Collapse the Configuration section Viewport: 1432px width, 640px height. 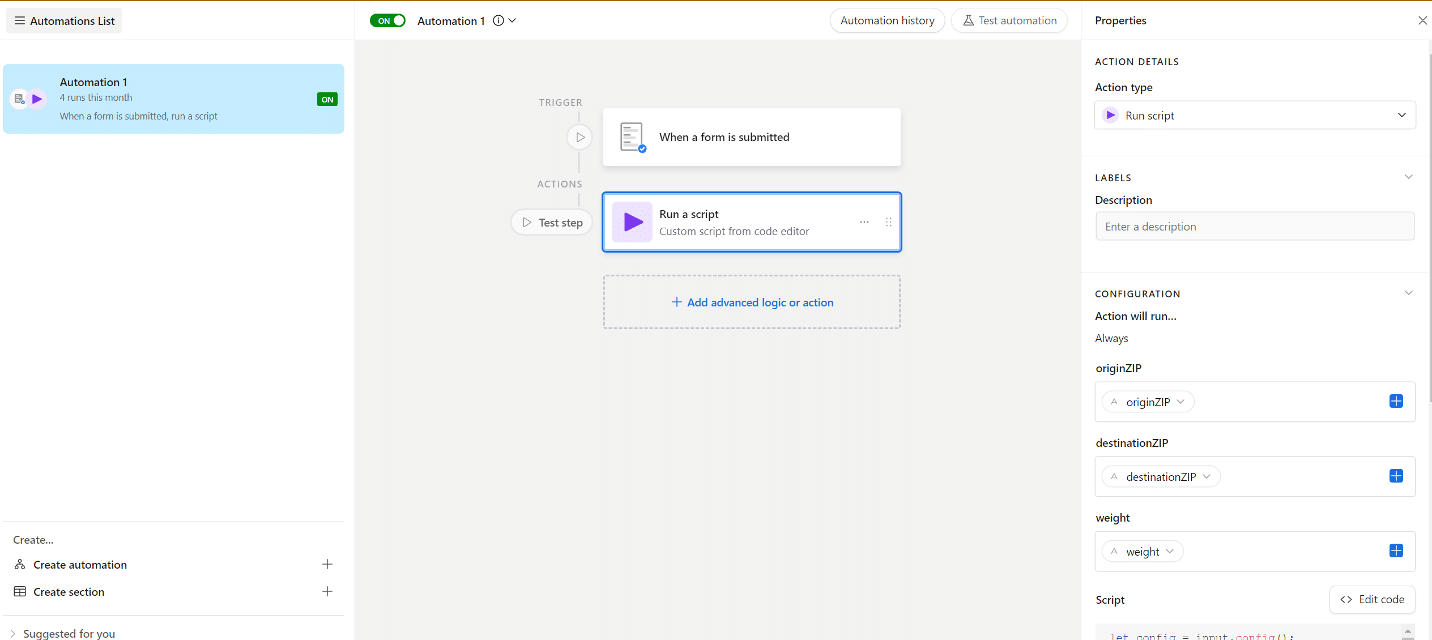tap(1408, 293)
